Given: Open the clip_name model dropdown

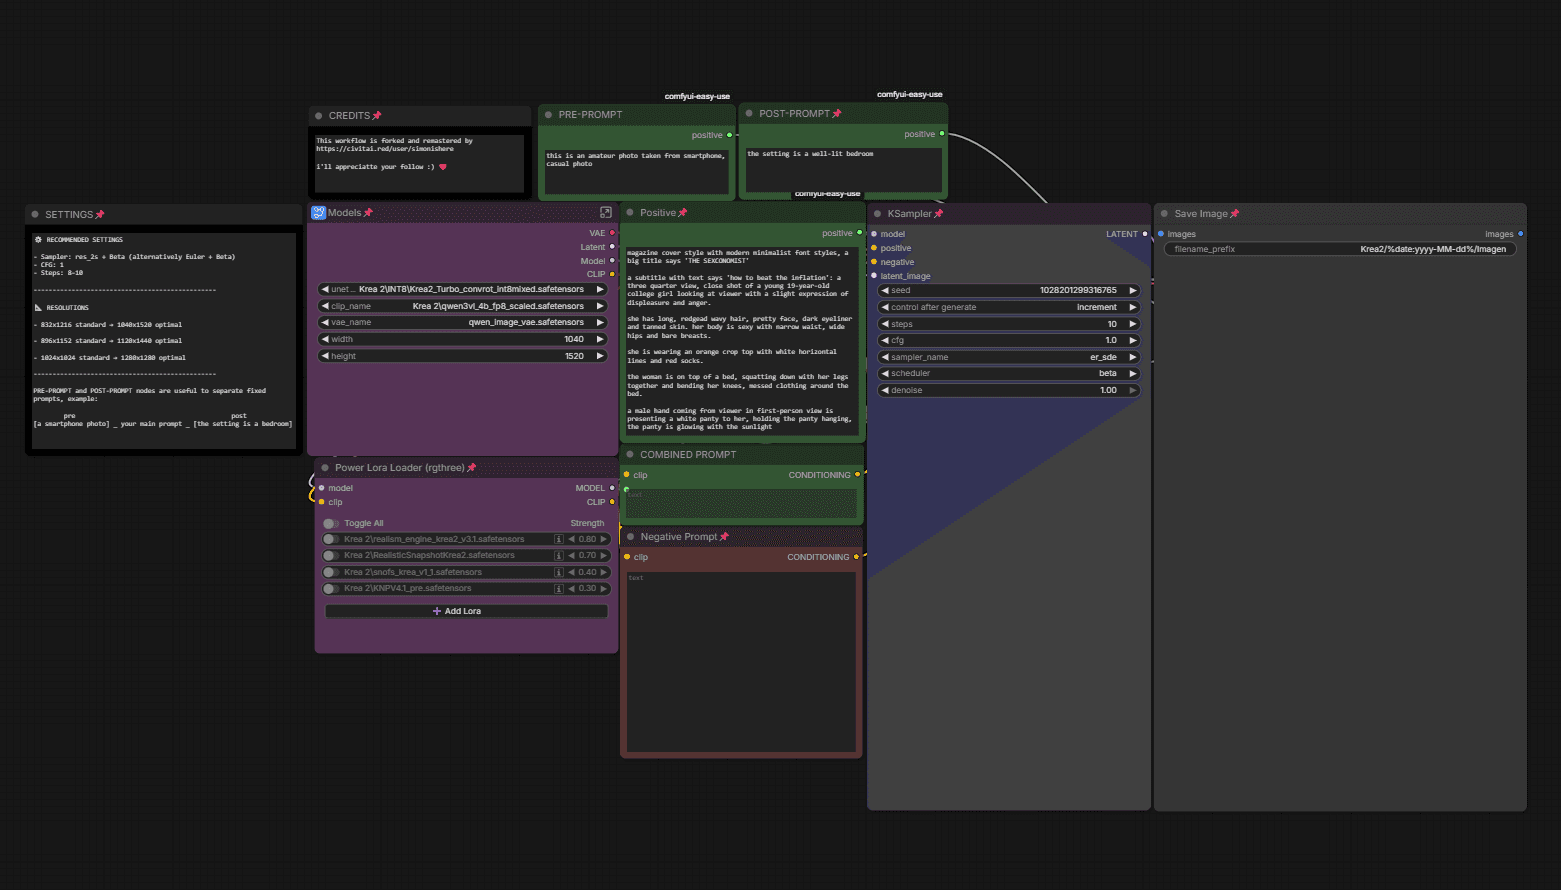Looking at the screenshot, I should (x=463, y=306).
